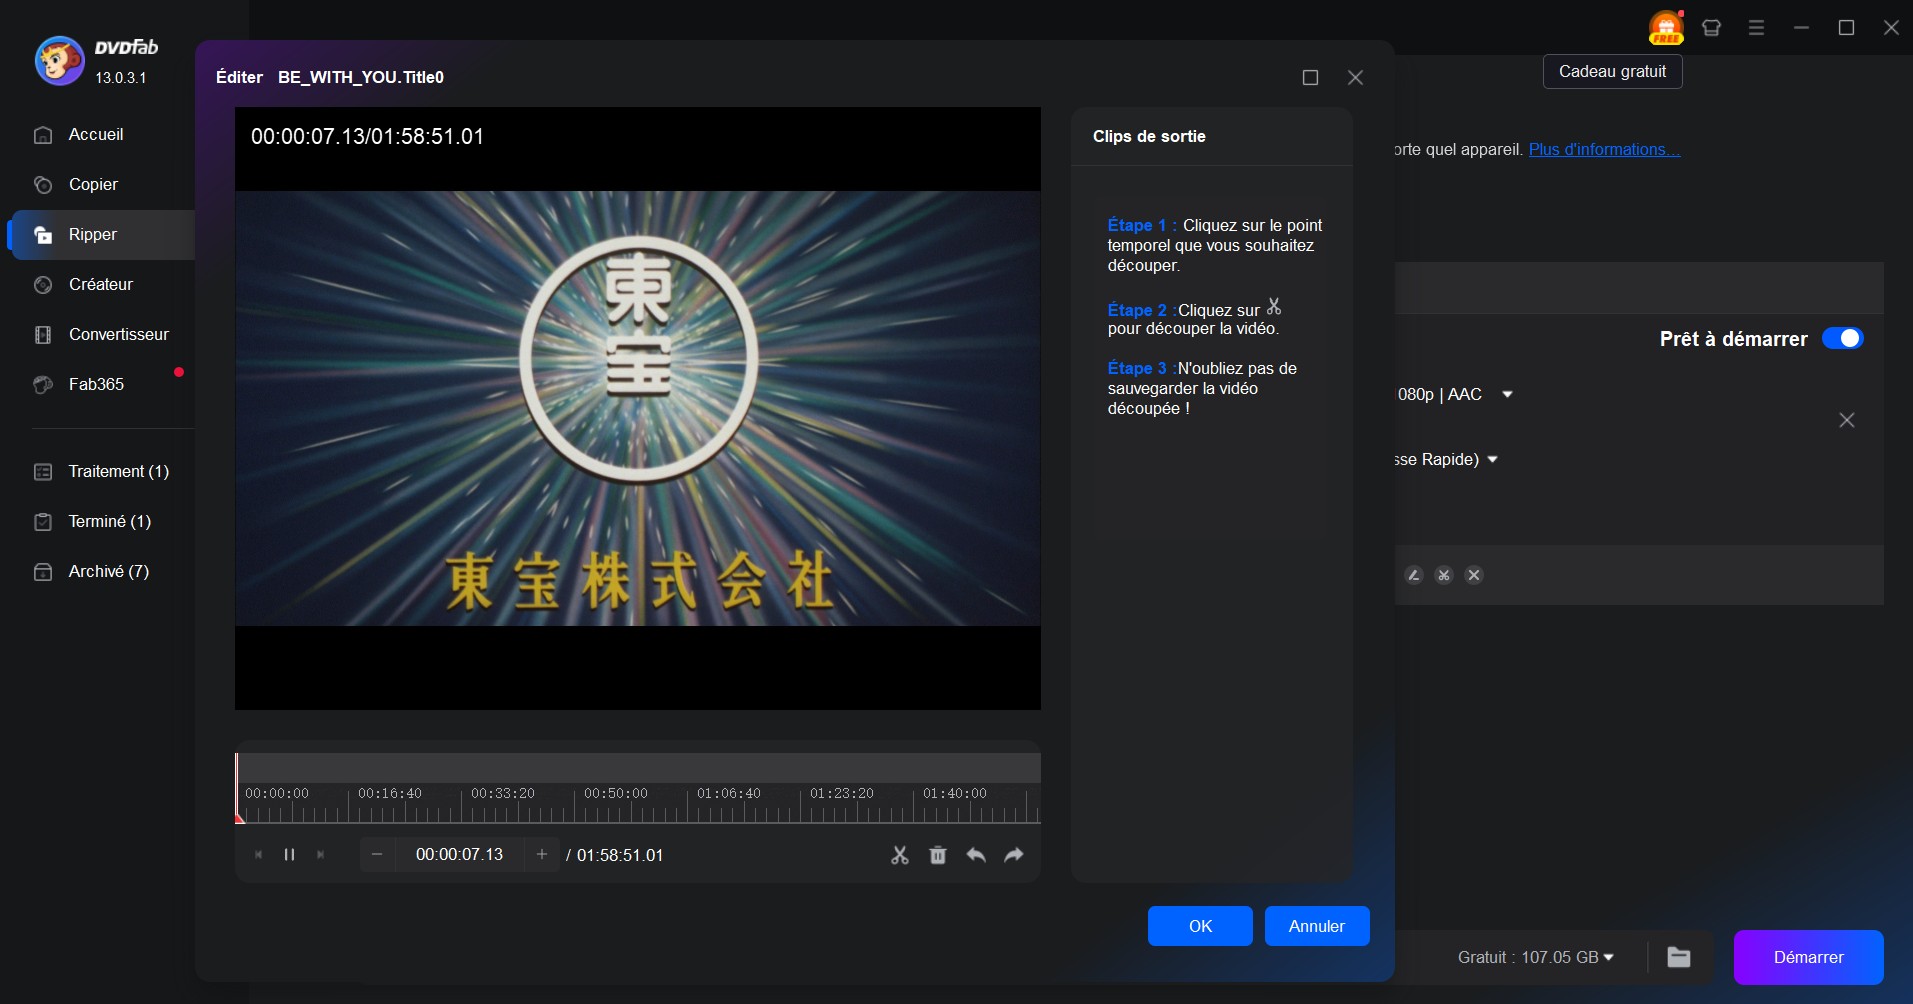Expand the Rapide speed dropdown
The width and height of the screenshot is (1913, 1004).
click(1492, 459)
